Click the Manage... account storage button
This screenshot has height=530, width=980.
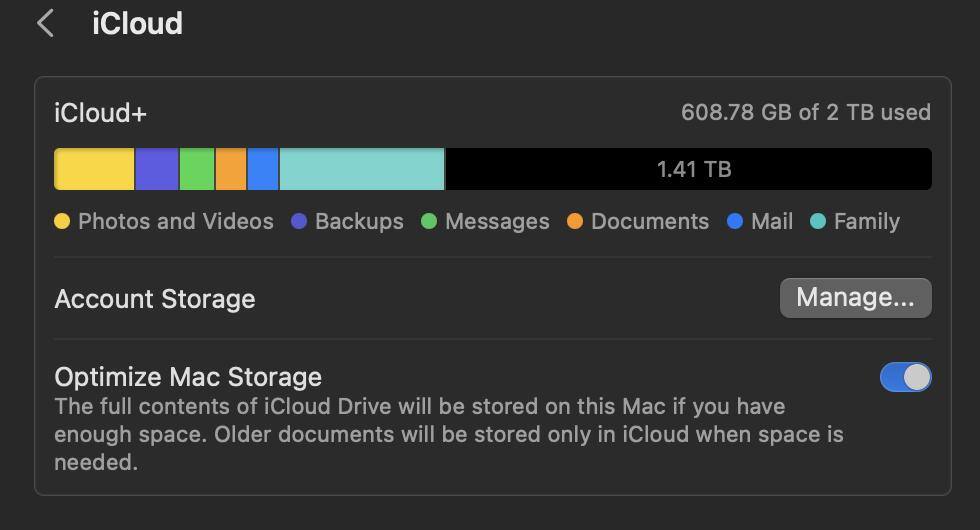(x=855, y=298)
